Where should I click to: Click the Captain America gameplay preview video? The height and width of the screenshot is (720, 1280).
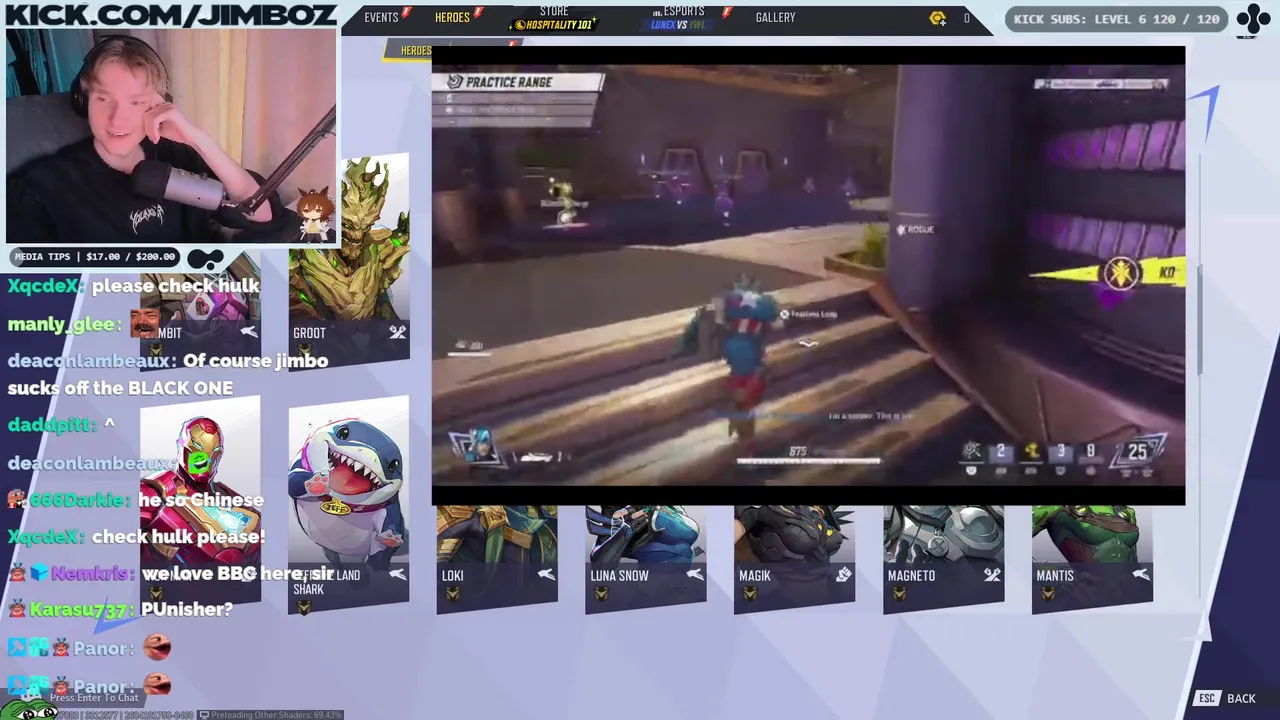808,276
